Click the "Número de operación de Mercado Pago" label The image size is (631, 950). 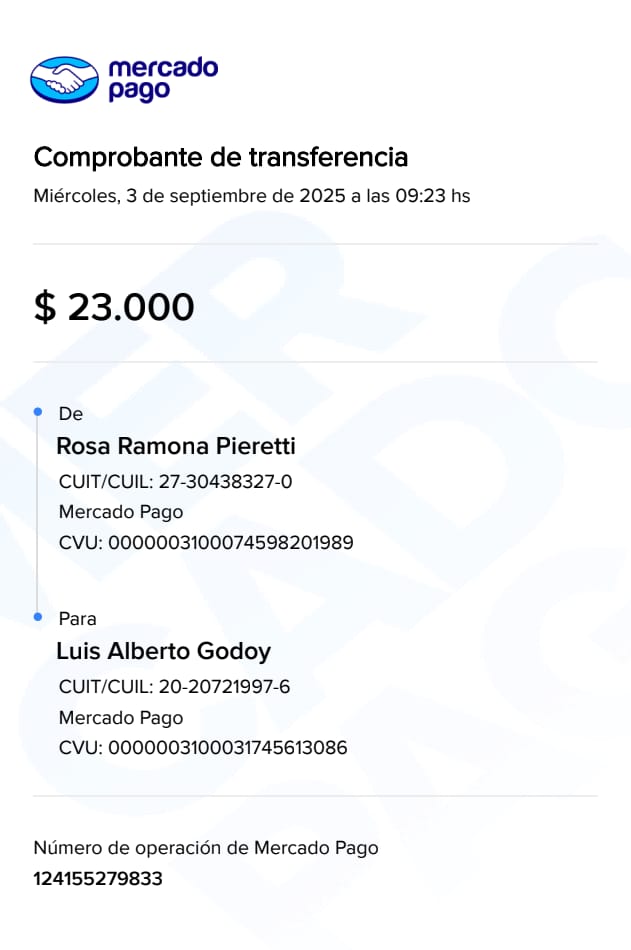tap(206, 848)
